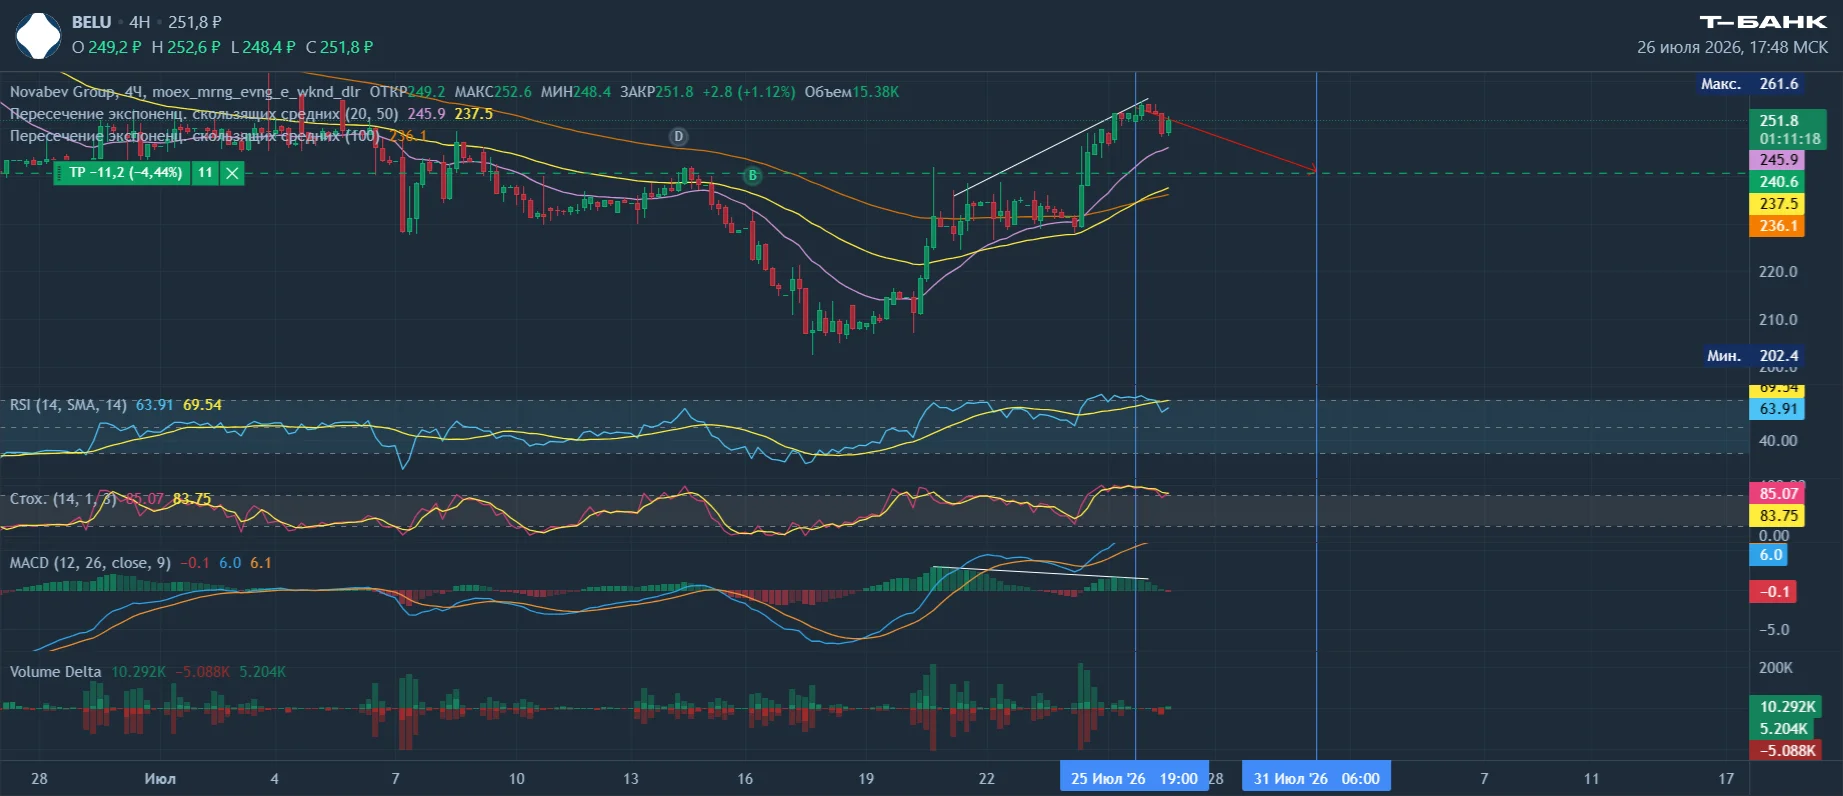Click the 4H timeframe label in the header
Screen dimensions: 1843x796
139,22
